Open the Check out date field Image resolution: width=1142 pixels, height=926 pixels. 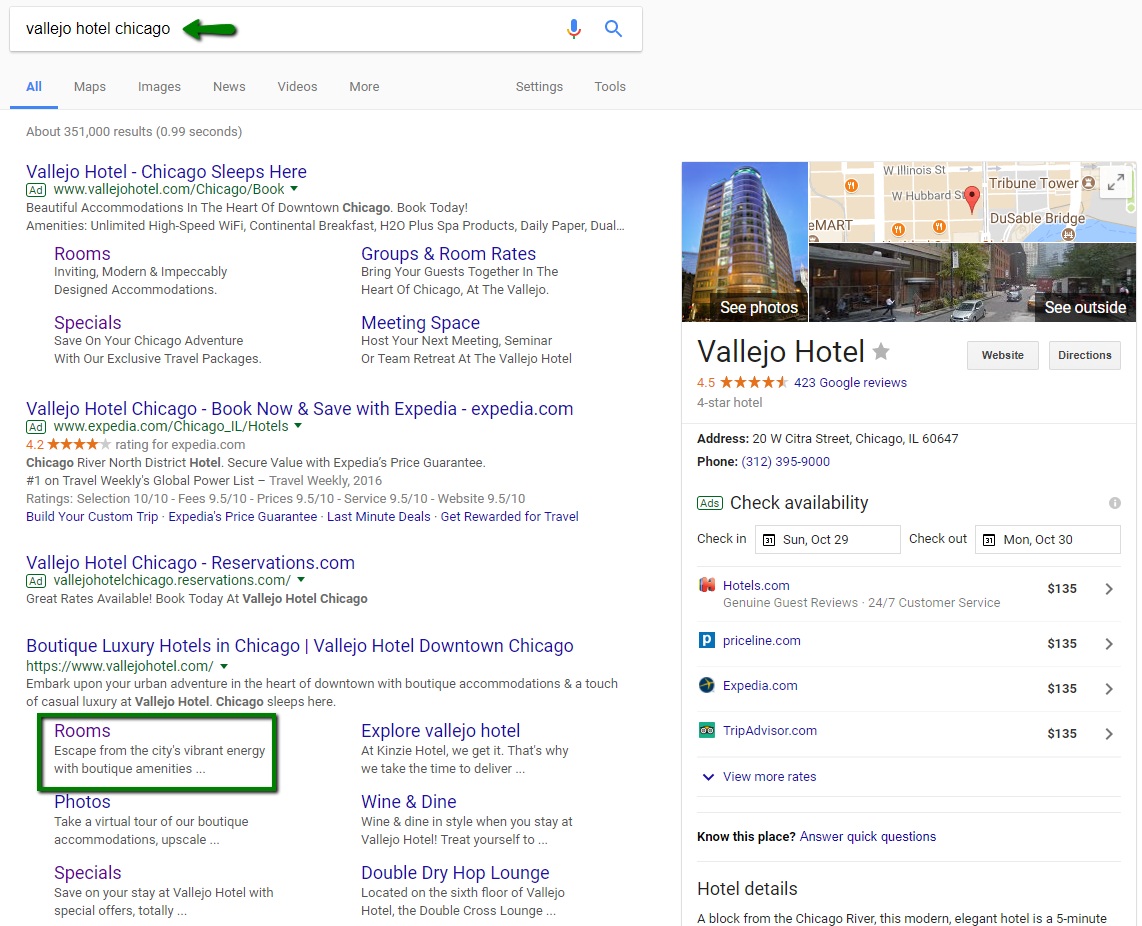1047,540
